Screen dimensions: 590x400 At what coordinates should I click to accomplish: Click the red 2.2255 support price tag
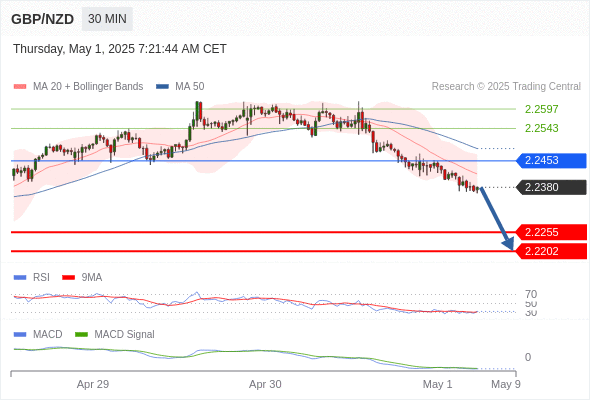click(x=551, y=232)
